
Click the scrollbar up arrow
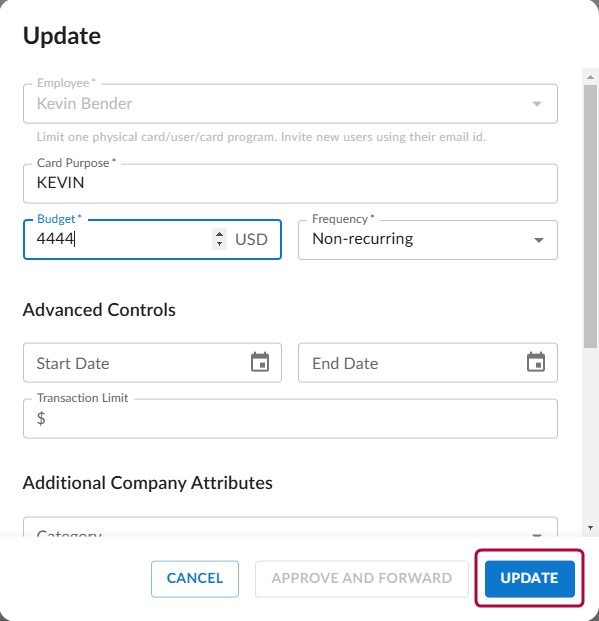[x=590, y=77]
